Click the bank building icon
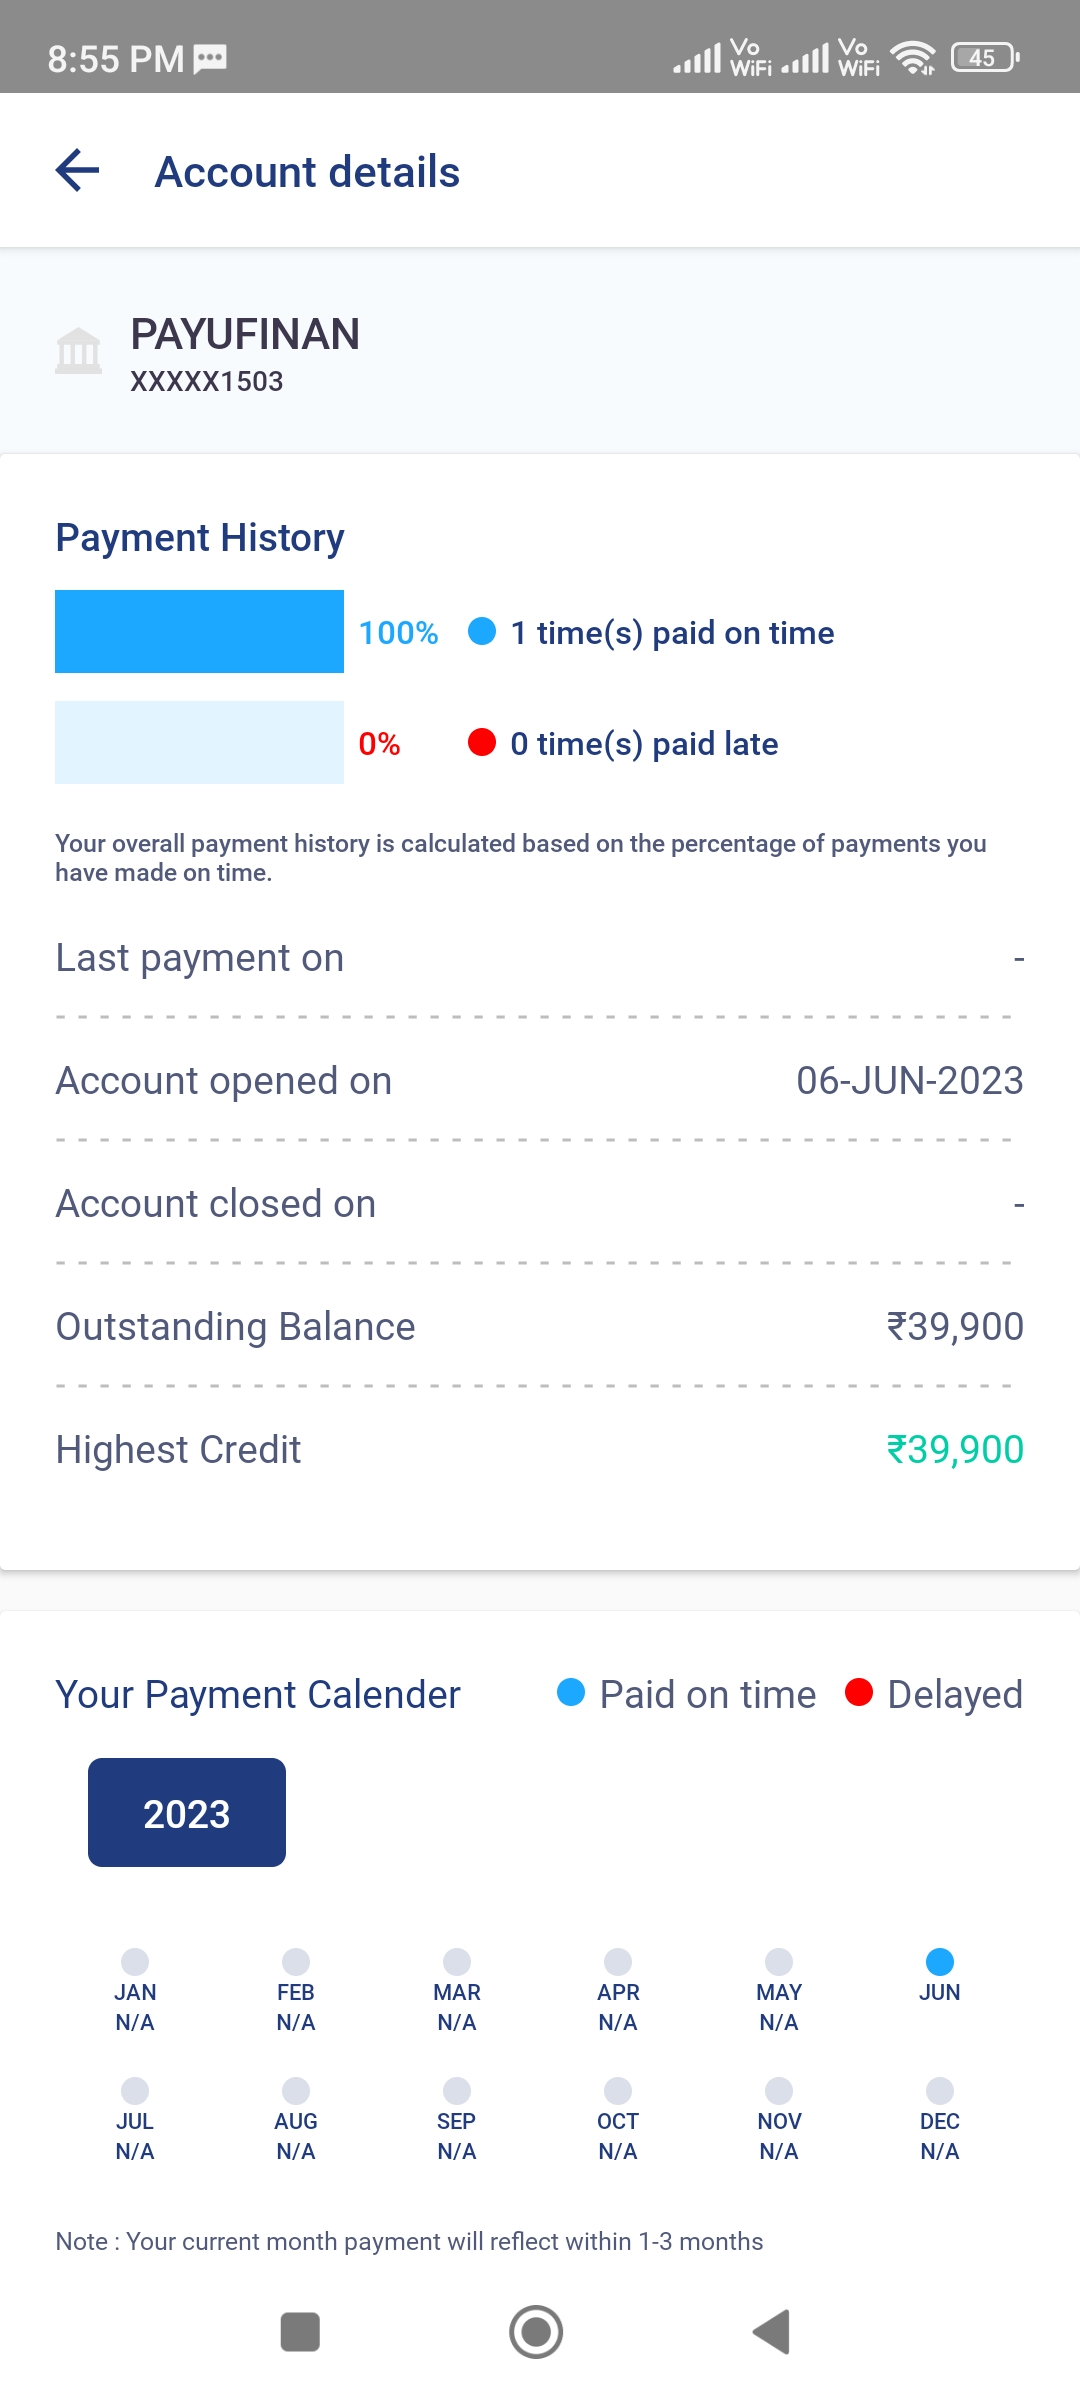This screenshot has height=2400, width=1080. coord(78,351)
